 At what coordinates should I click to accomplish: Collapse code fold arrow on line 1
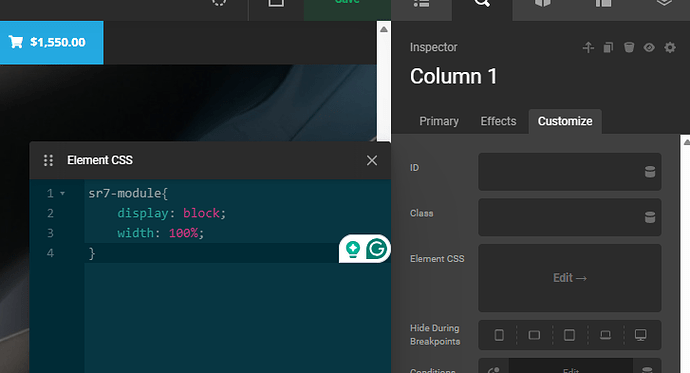62,194
